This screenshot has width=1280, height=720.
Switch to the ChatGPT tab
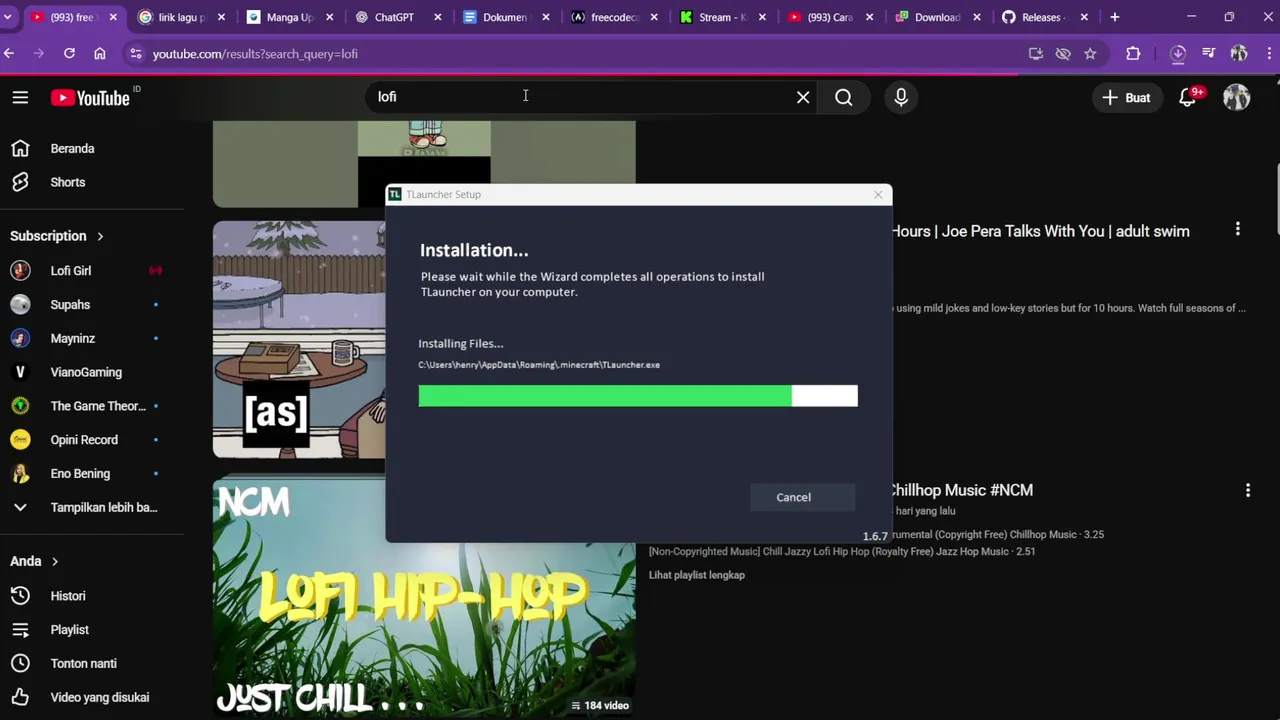tap(394, 17)
